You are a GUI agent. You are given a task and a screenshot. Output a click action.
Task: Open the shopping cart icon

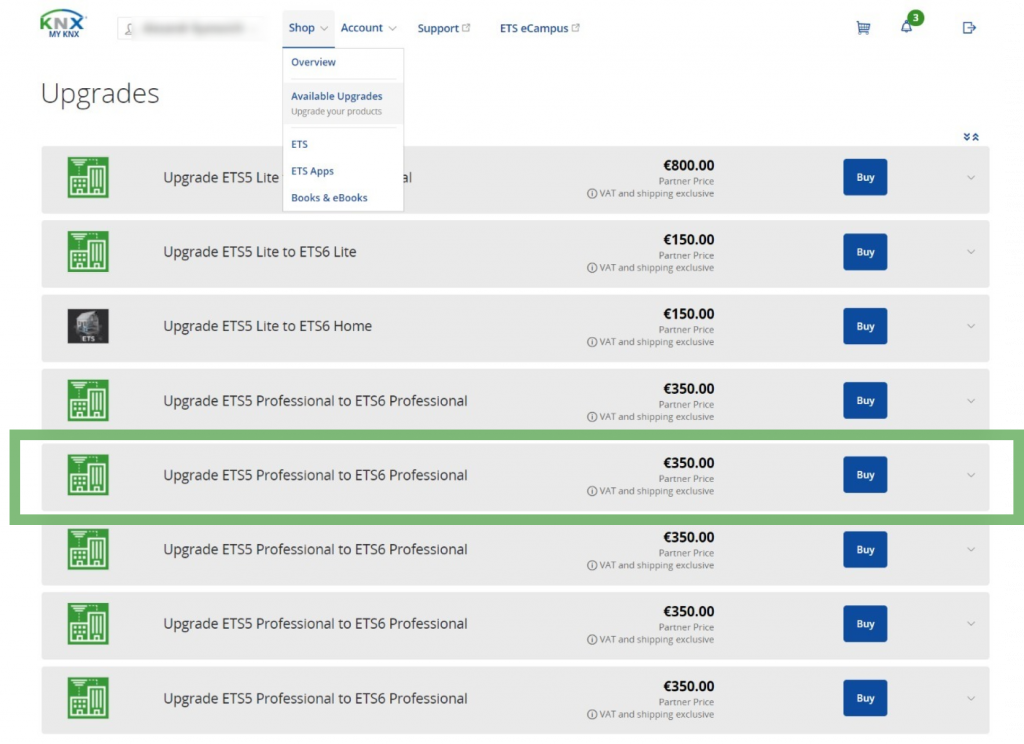[x=862, y=28]
